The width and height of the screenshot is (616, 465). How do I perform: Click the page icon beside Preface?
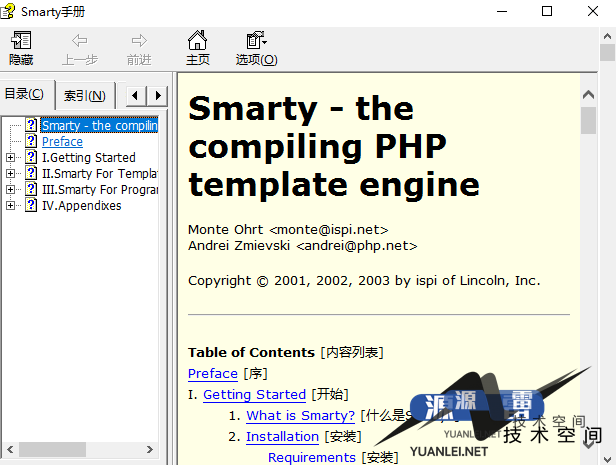pos(31,141)
